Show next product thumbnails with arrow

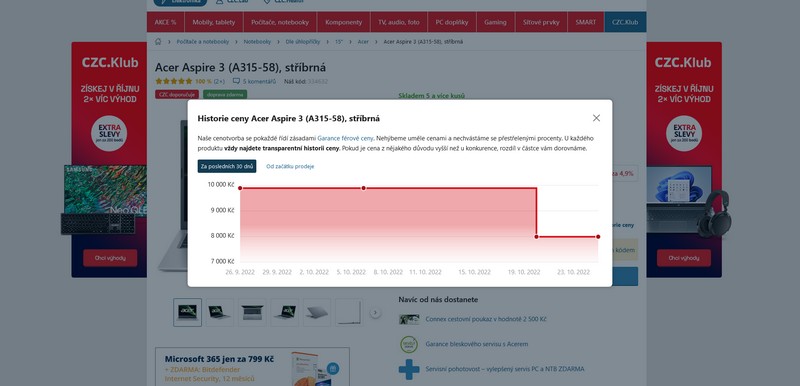coord(376,313)
